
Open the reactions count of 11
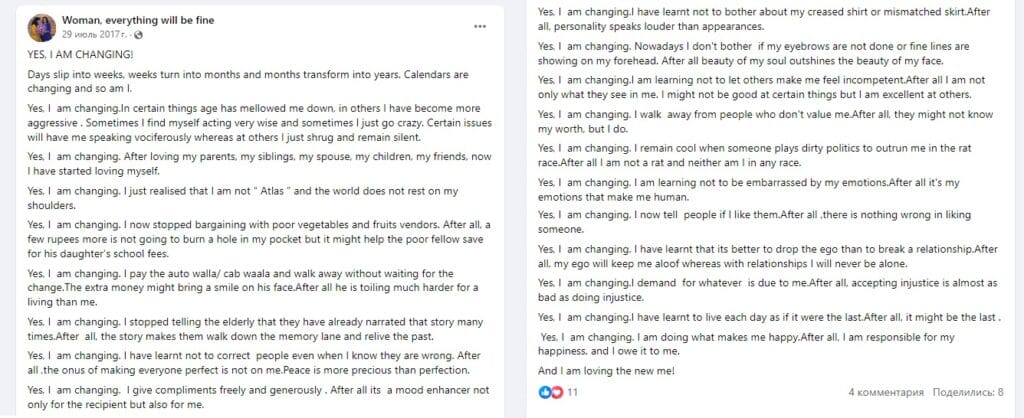(572, 393)
